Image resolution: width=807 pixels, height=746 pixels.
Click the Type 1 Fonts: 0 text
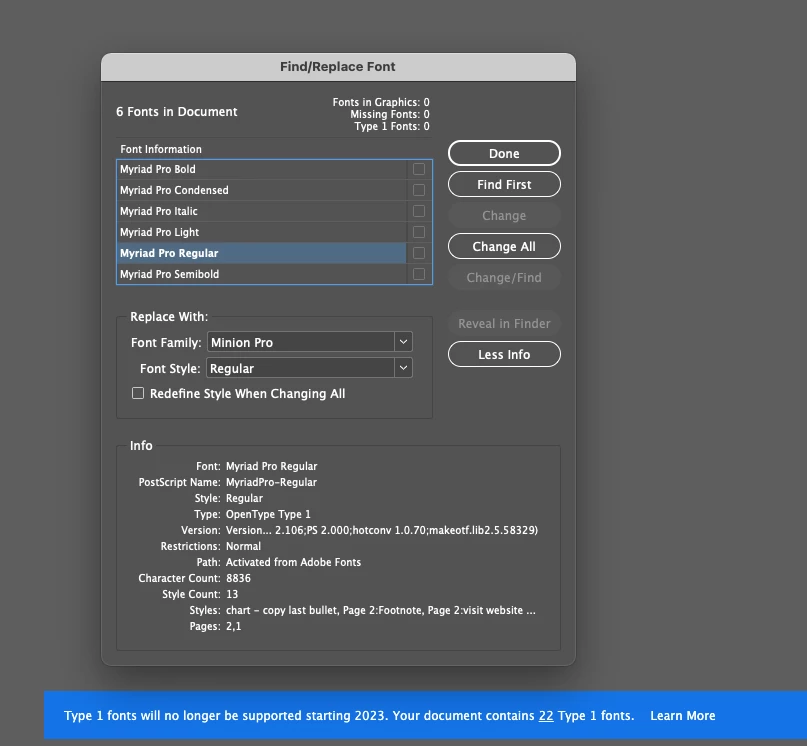click(392, 126)
